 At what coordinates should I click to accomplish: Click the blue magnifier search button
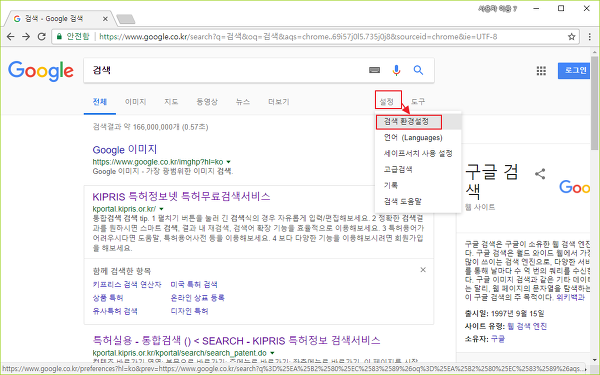point(418,70)
